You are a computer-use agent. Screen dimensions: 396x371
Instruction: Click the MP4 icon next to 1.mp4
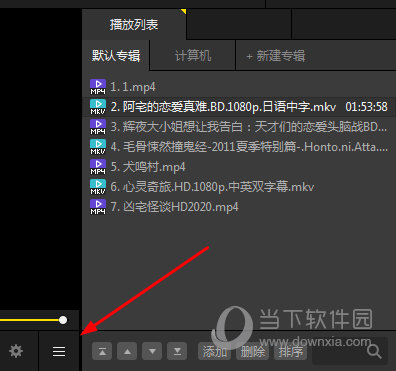[x=98, y=87]
